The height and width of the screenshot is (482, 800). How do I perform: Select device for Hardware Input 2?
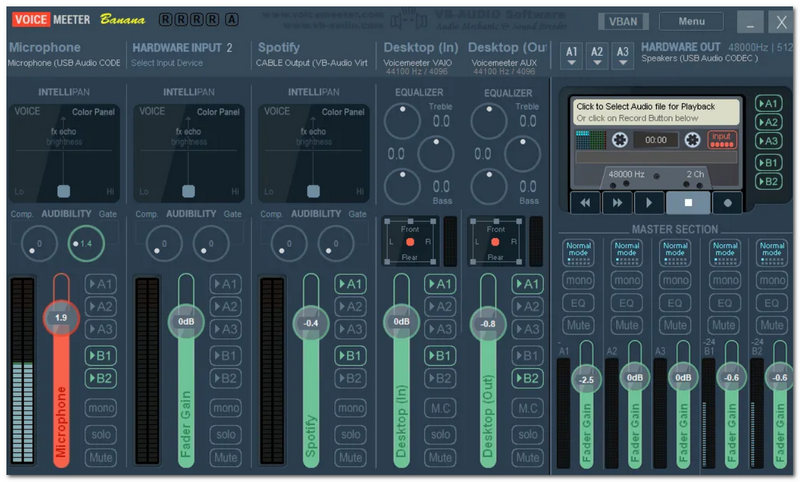point(167,63)
